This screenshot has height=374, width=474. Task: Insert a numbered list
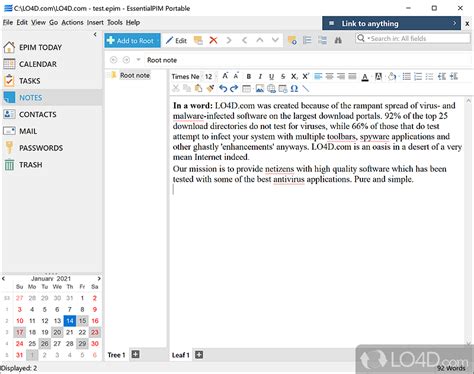418,77
